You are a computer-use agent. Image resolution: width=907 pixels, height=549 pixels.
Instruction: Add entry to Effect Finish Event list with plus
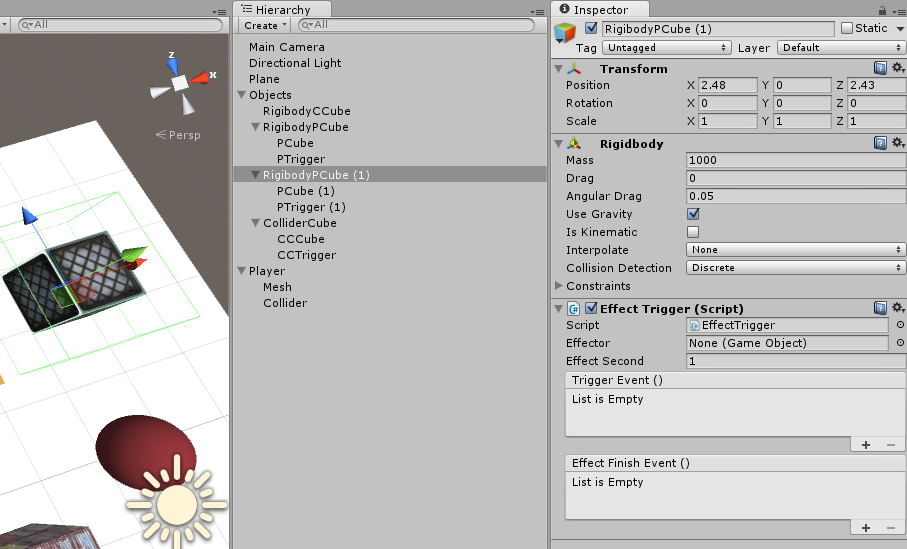click(866, 528)
